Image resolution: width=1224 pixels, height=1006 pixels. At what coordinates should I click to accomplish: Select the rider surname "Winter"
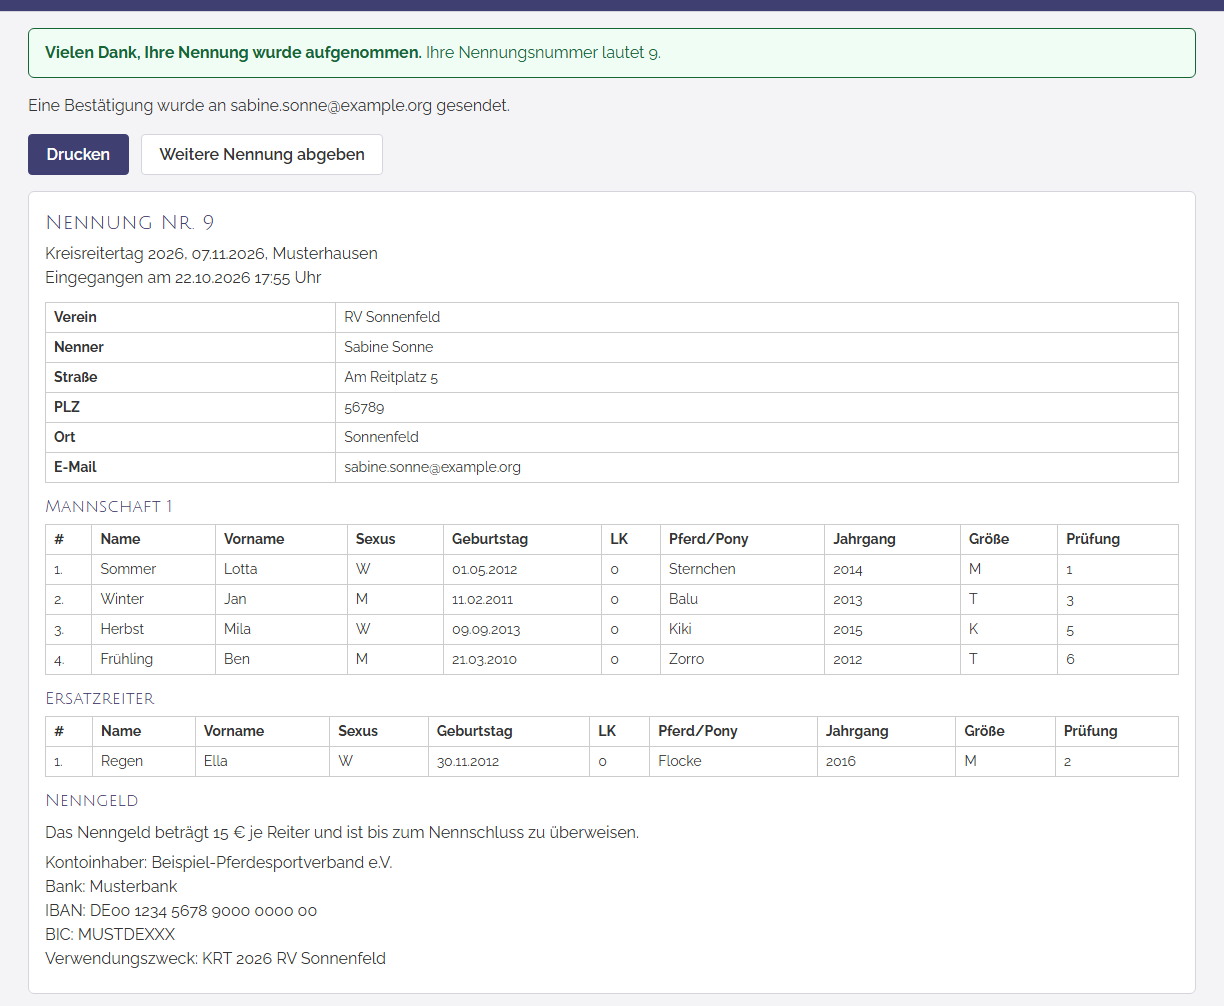point(122,599)
